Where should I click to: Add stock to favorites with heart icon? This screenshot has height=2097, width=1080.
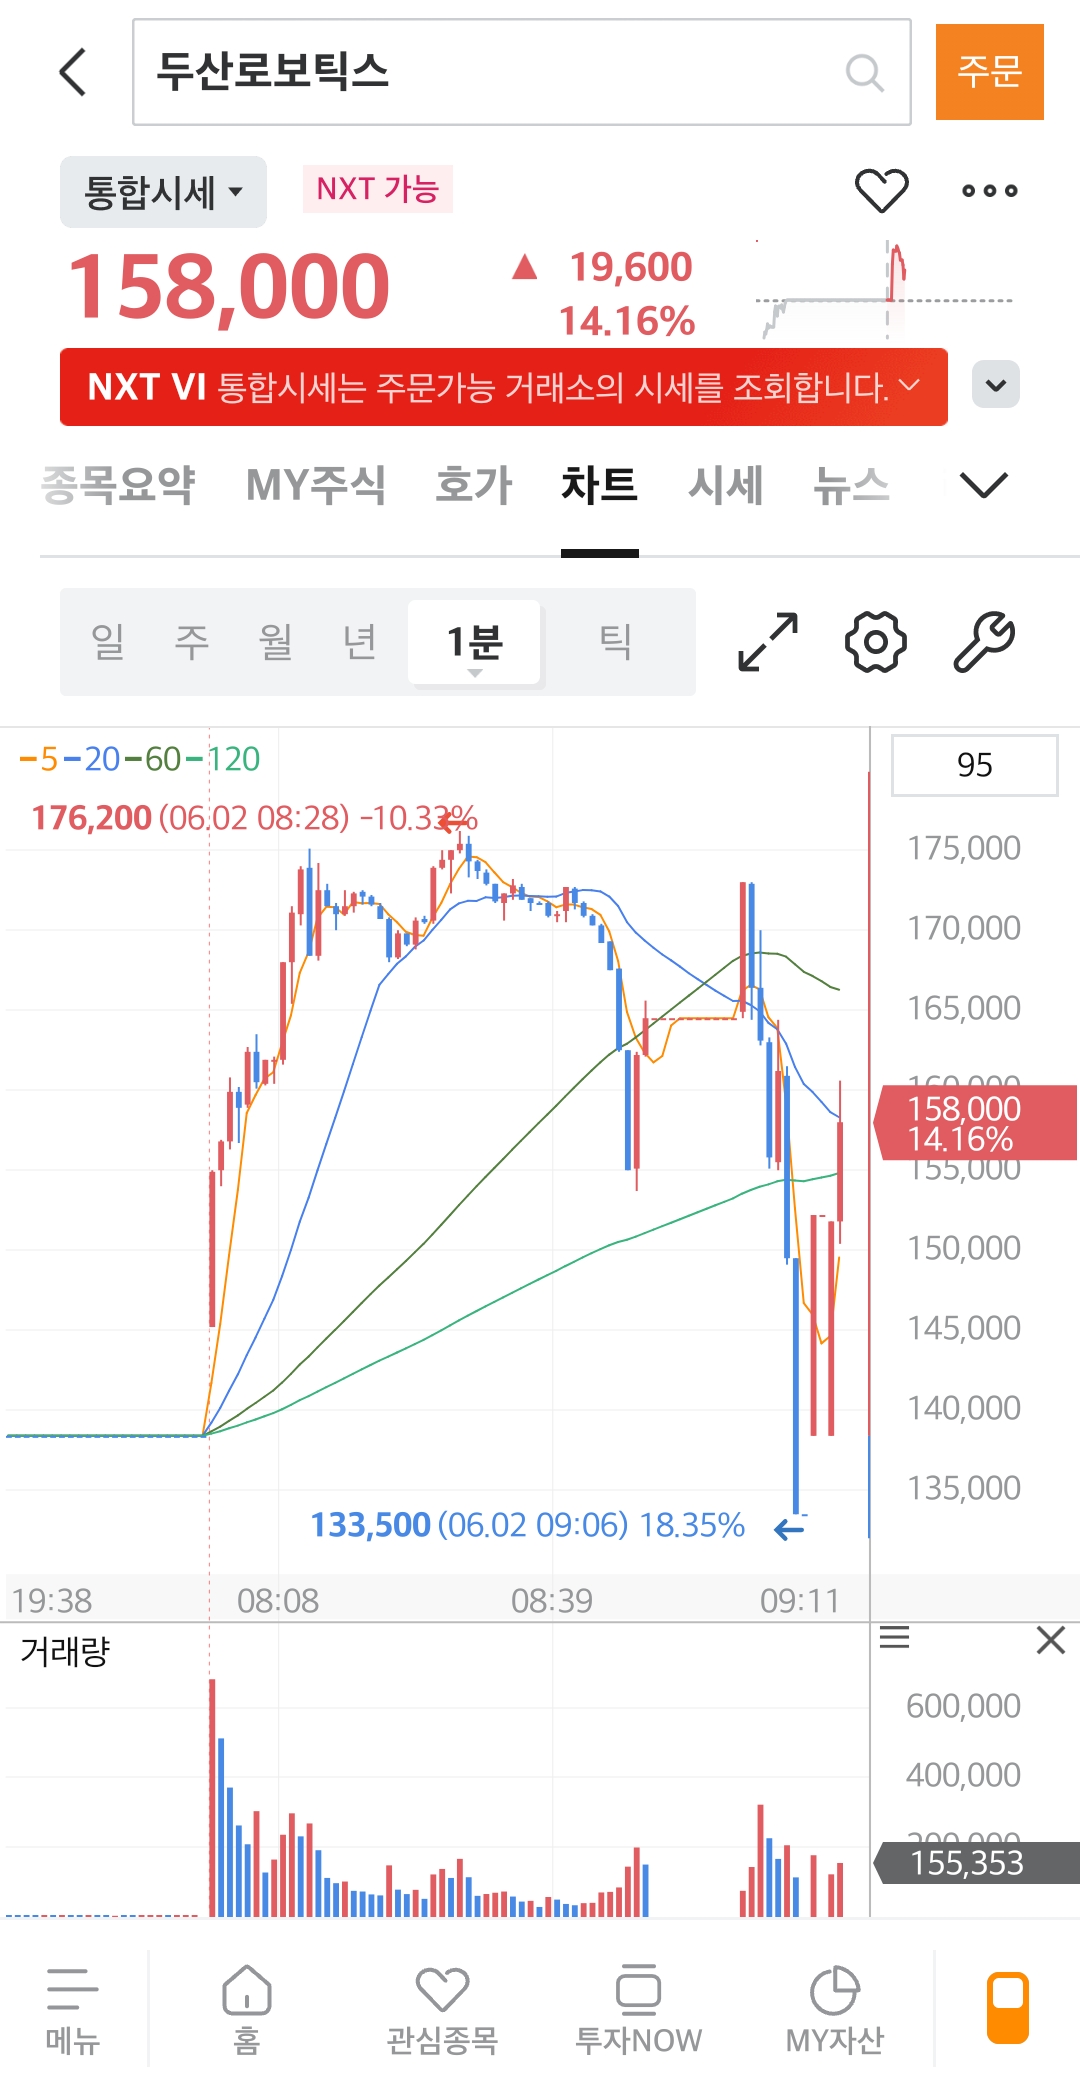881,190
